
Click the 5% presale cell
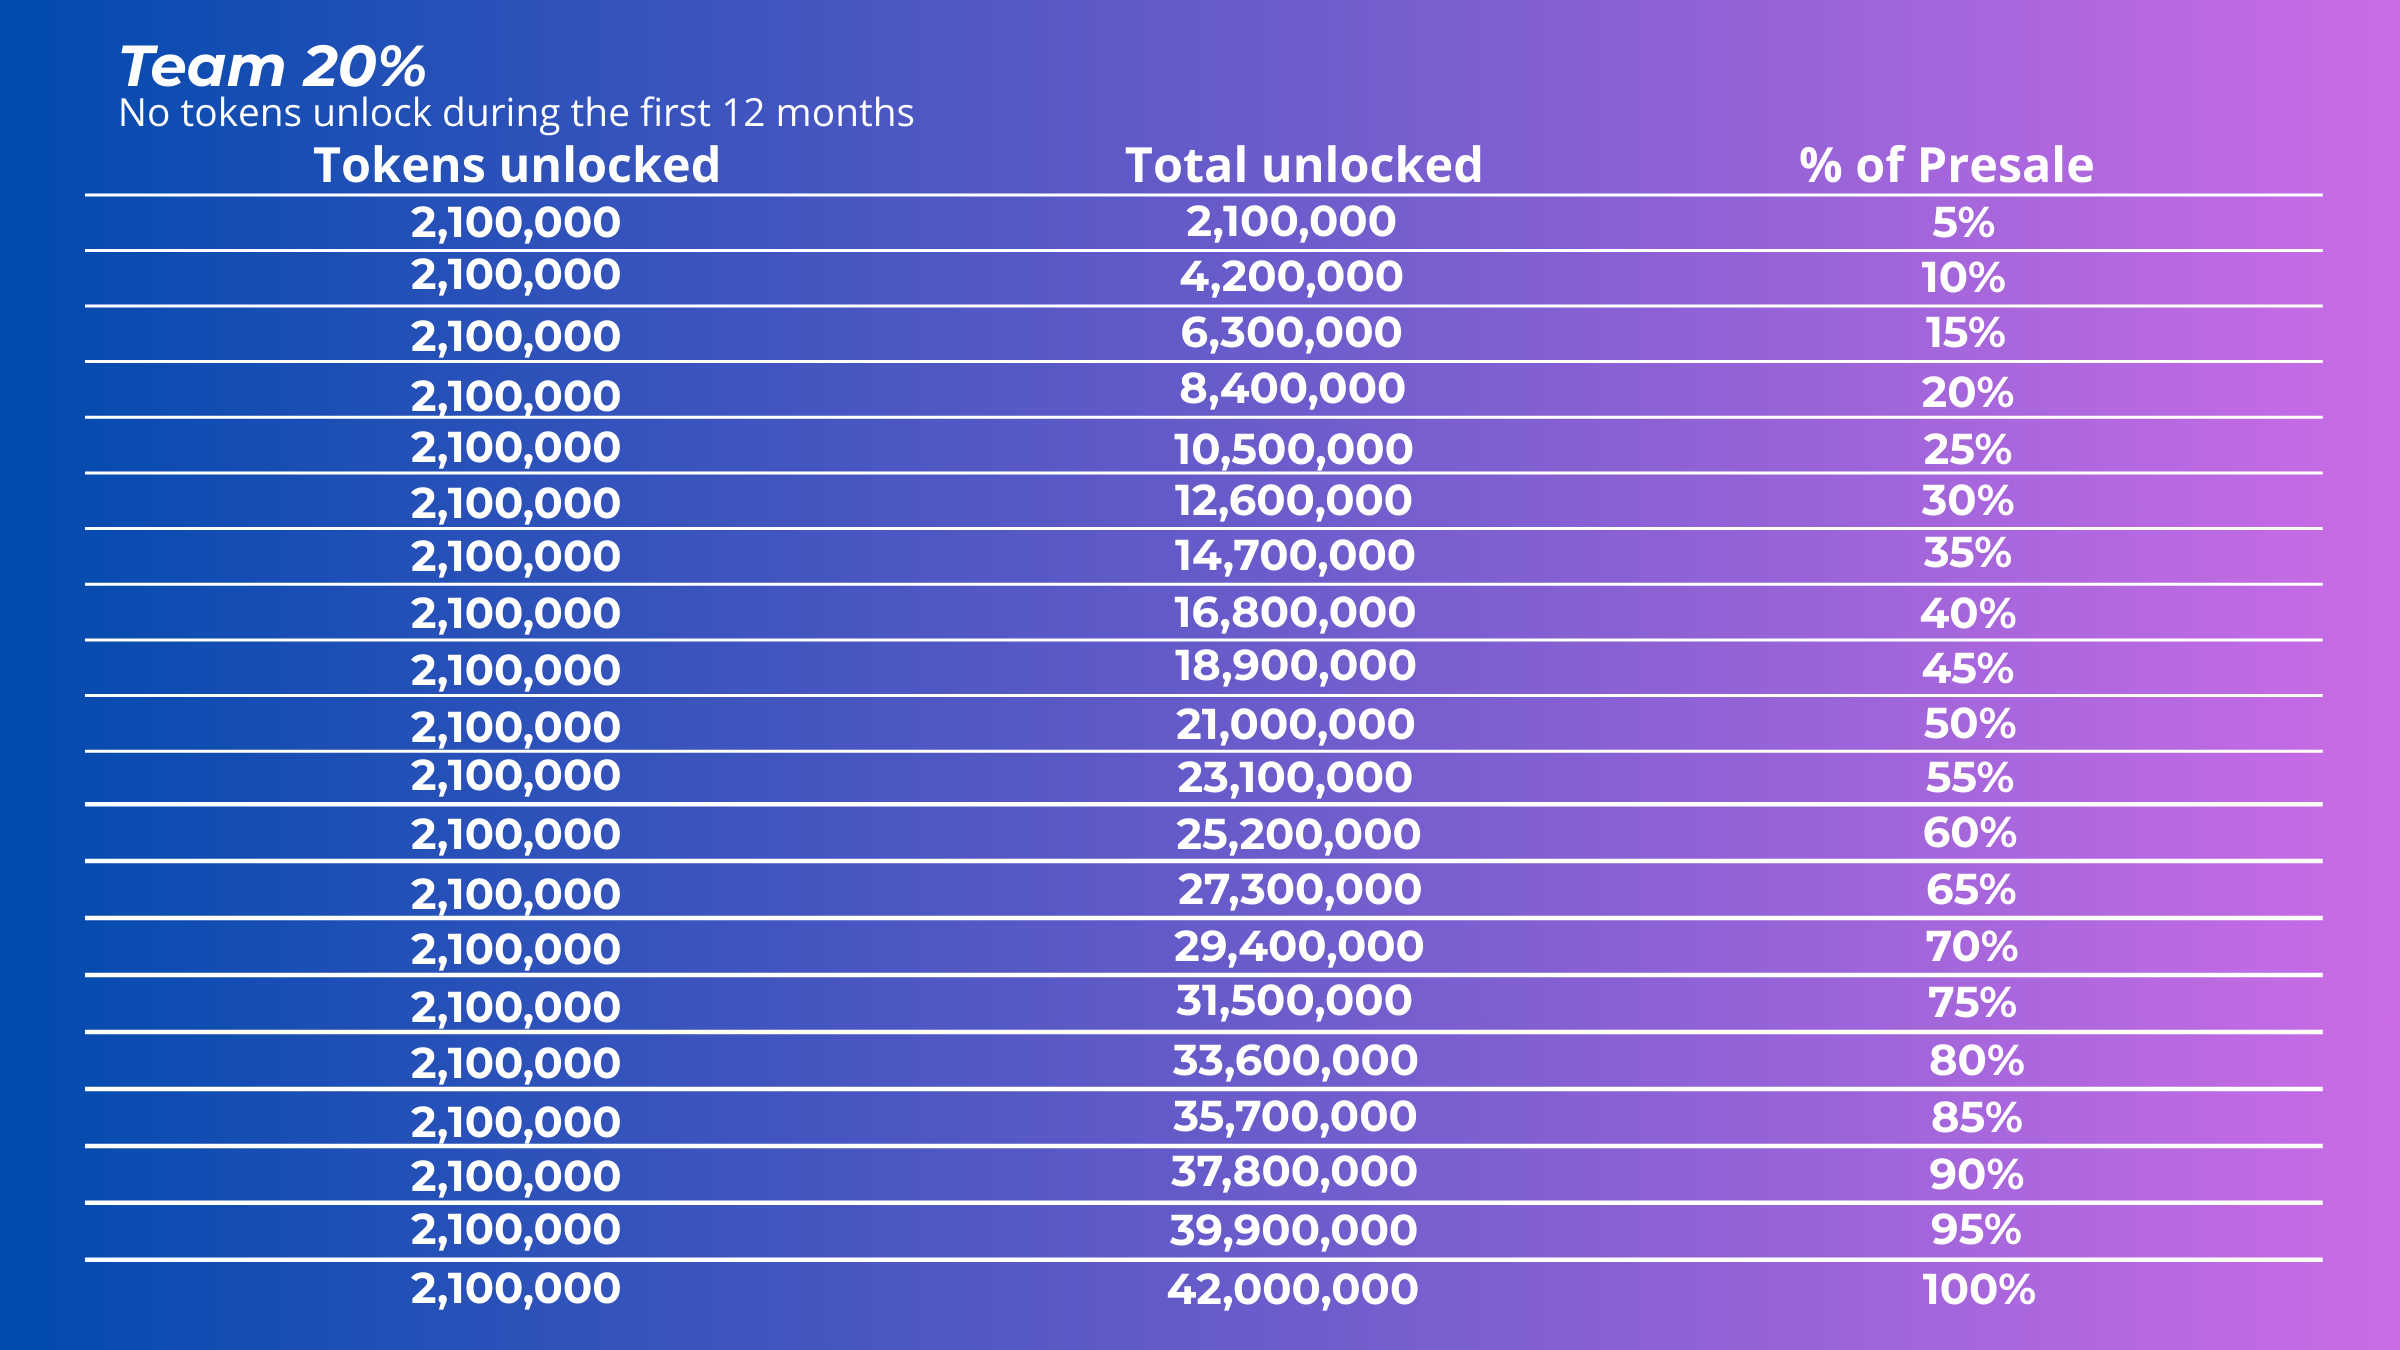(1963, 223)
